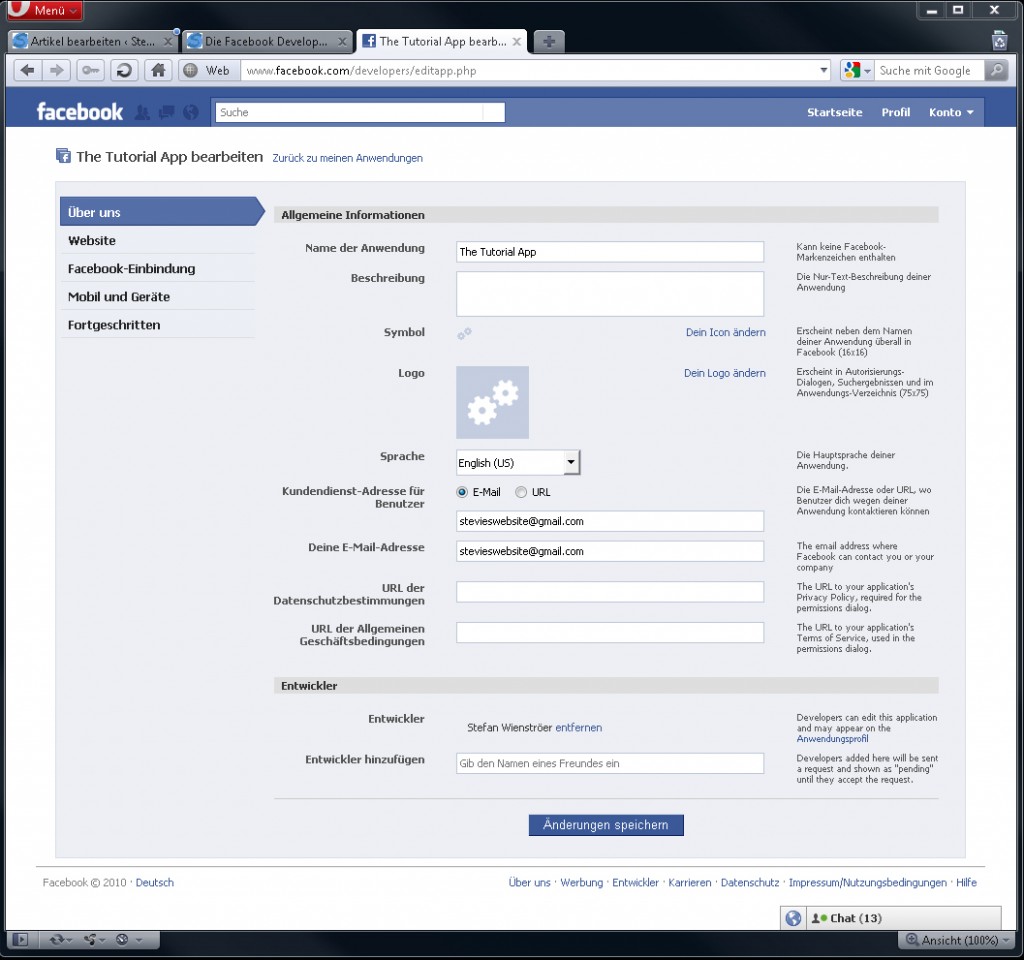Screen dimensions: 1024x960
Task: Open the Google search engine selector
Action: [857, 70]
